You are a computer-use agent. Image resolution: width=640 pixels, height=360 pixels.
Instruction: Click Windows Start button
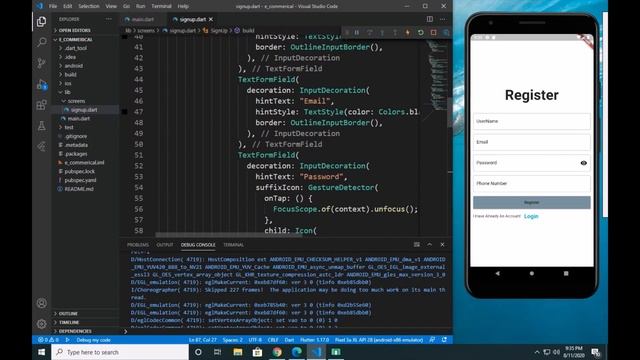(41, 352)
